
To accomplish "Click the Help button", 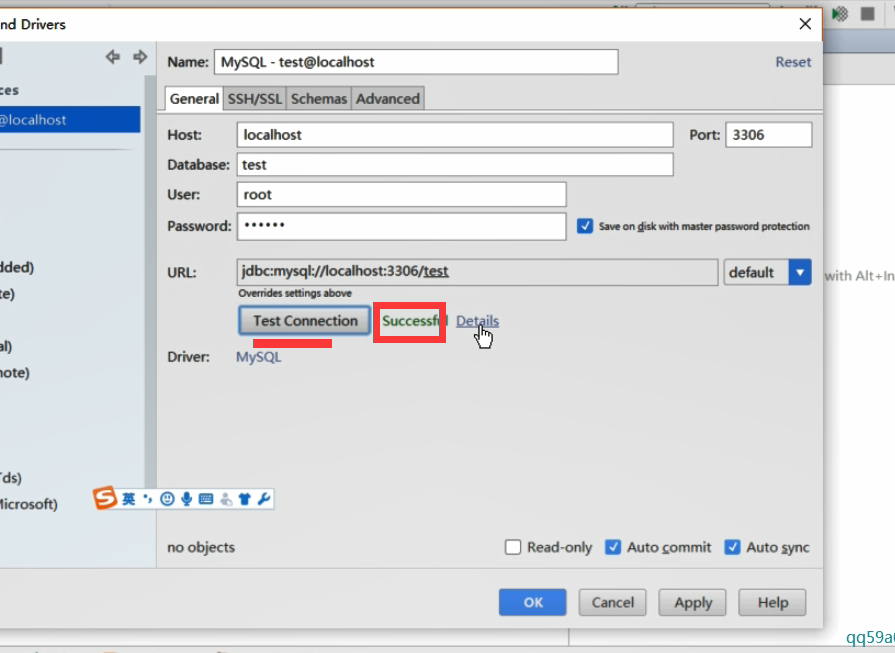I will 772,603.
